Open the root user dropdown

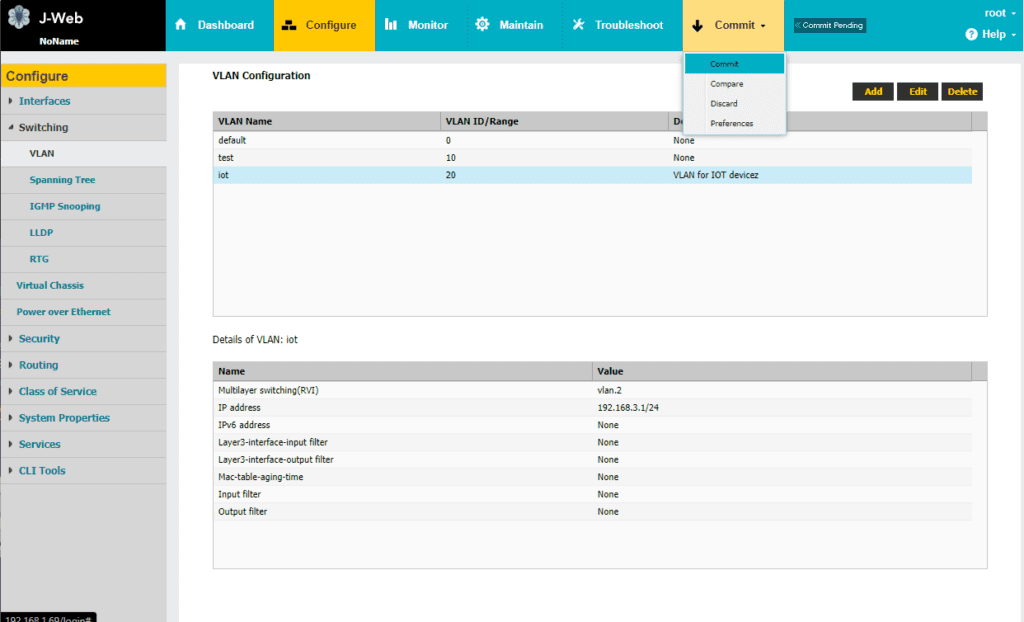pyautogui.click(x=1000, y=13)
